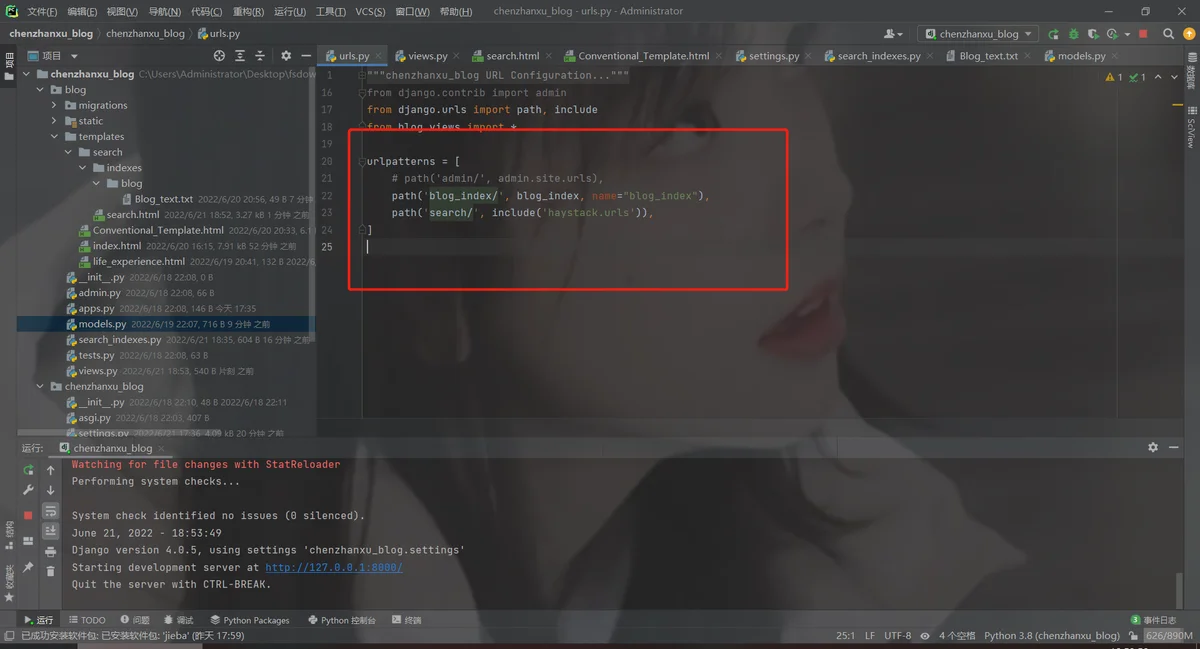The image size is (1200, 649).
Task: Click the profiler run icon in toolbar
Action: [1112, 34]
